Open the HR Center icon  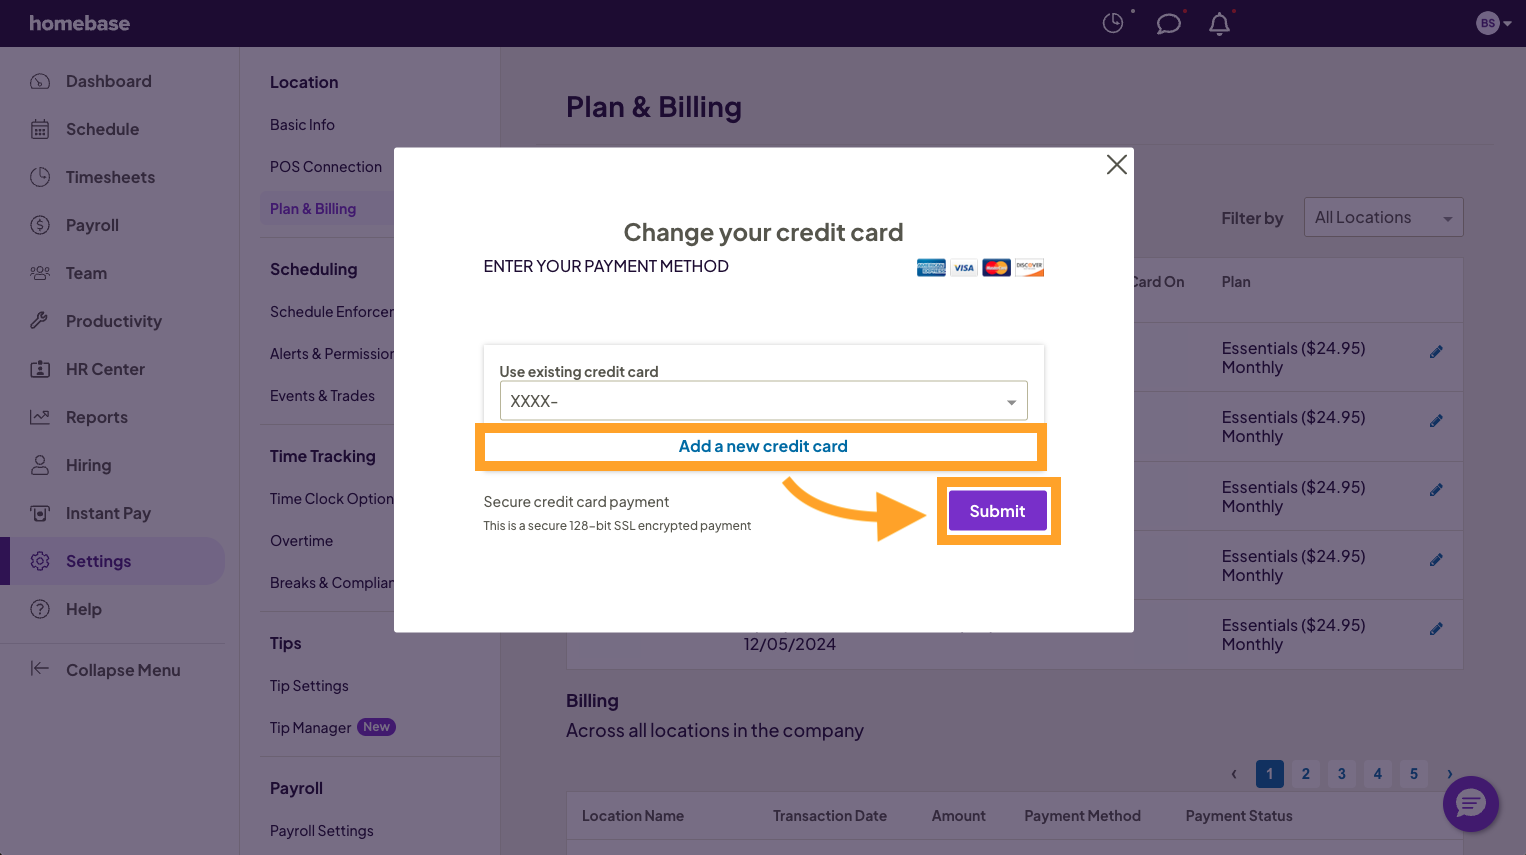coord(41,369)
